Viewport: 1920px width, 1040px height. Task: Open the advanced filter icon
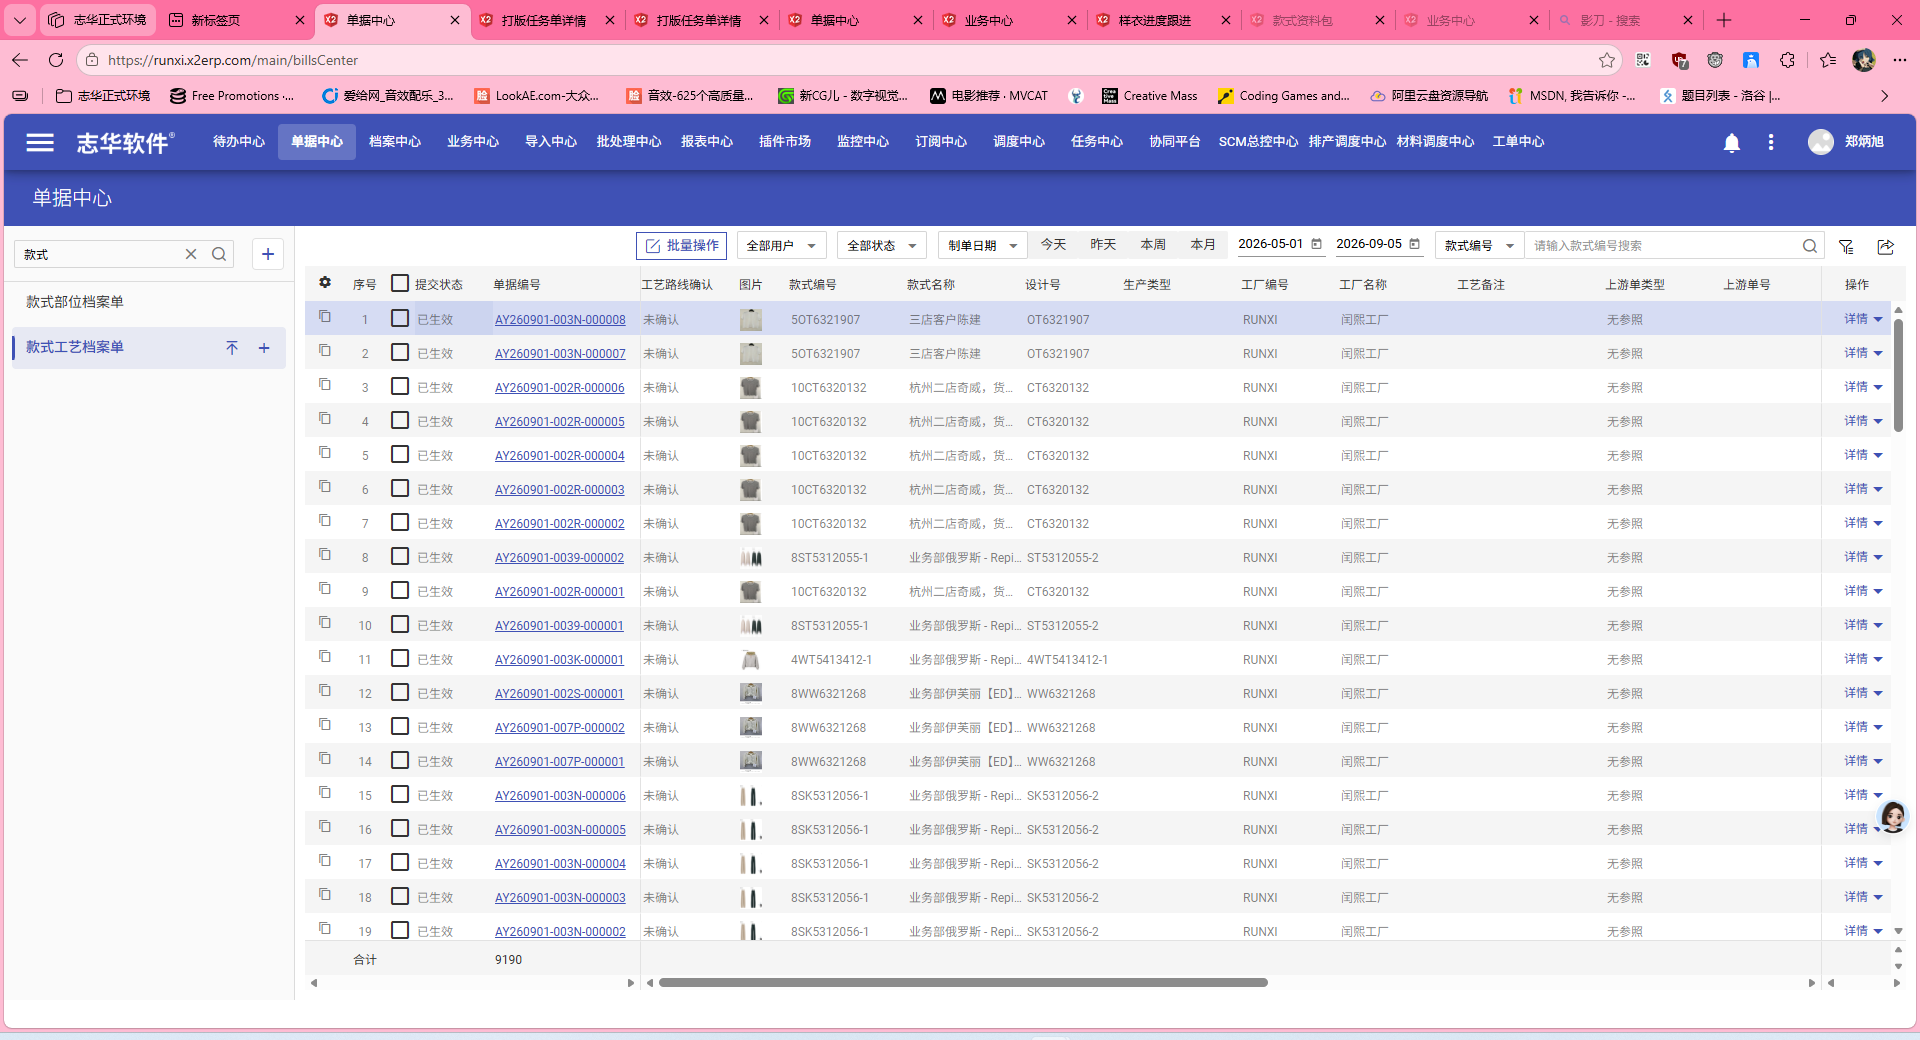coord(1847,246)
